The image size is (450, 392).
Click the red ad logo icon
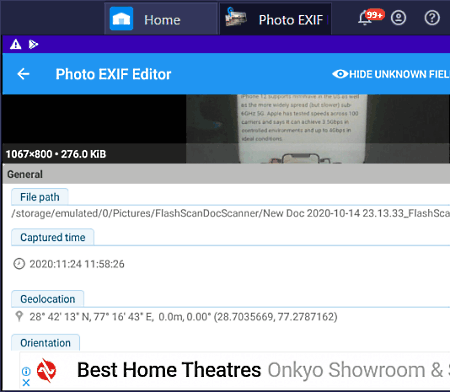(46, 370)
